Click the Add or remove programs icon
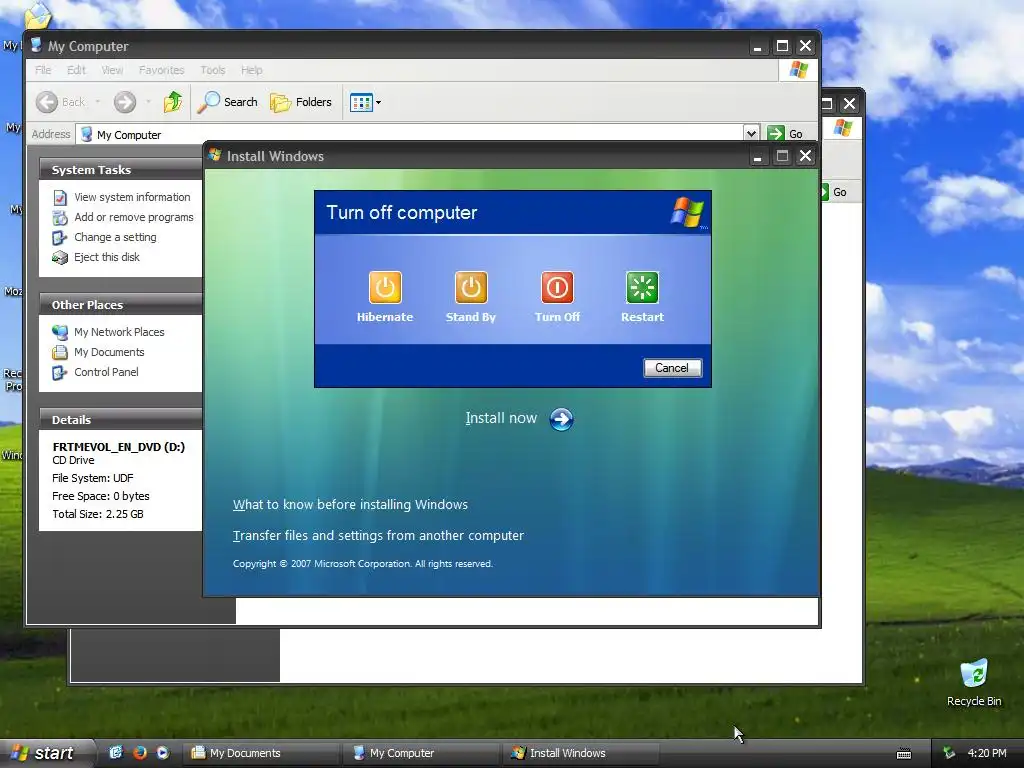 click(x=60, y=217)
